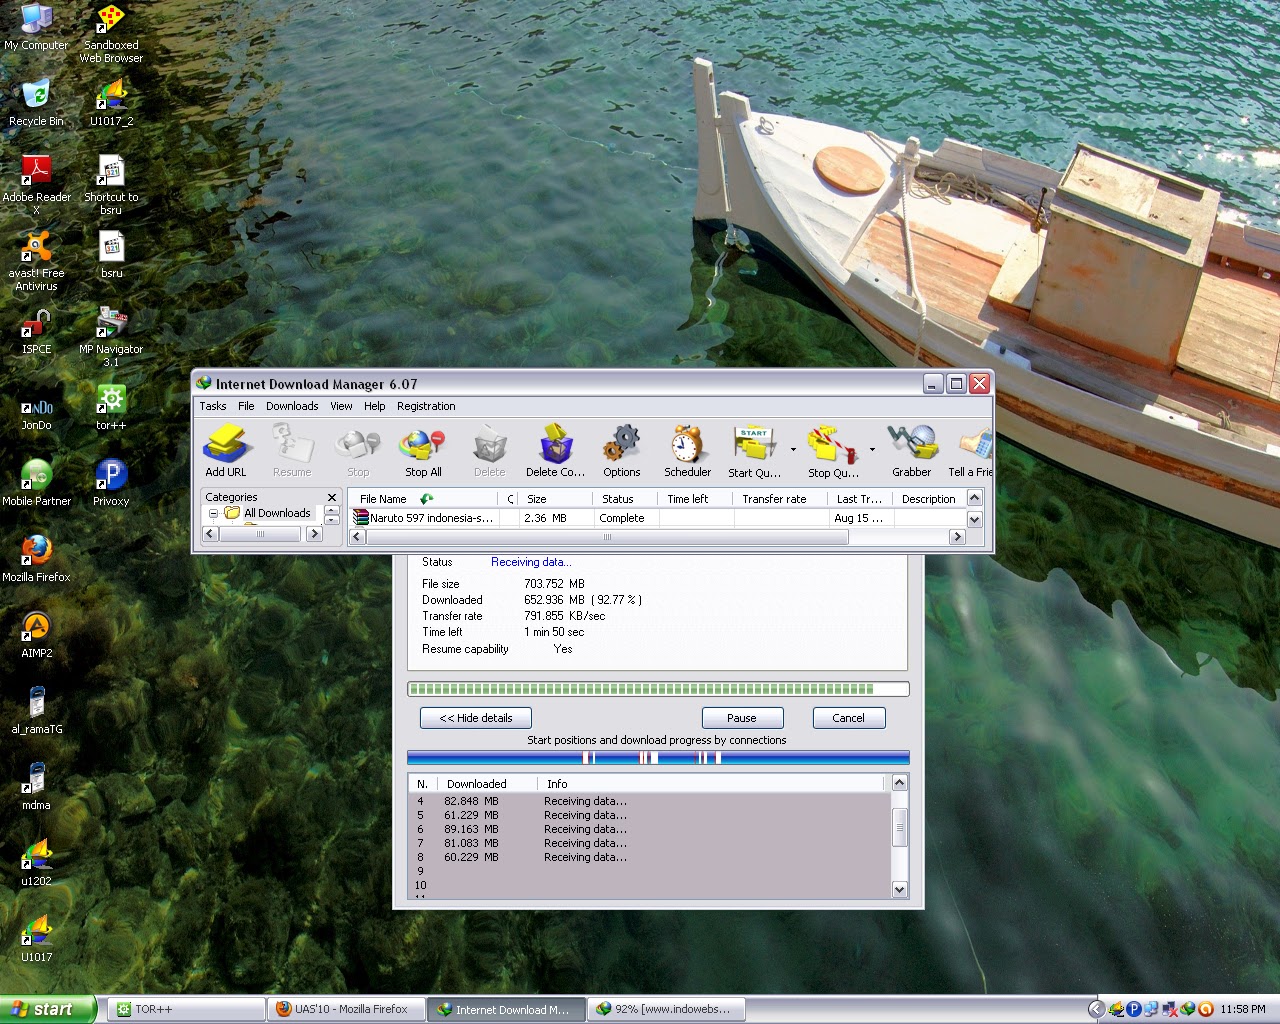Click the download progress bar
The height and width of the screenshot is (1024, 1280).
[658, 689]
